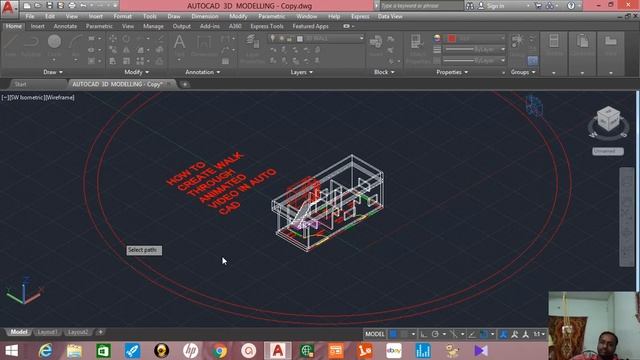
Task: Toggle annotation visibility icon in status bar
Action: click(x=515, y=334)
